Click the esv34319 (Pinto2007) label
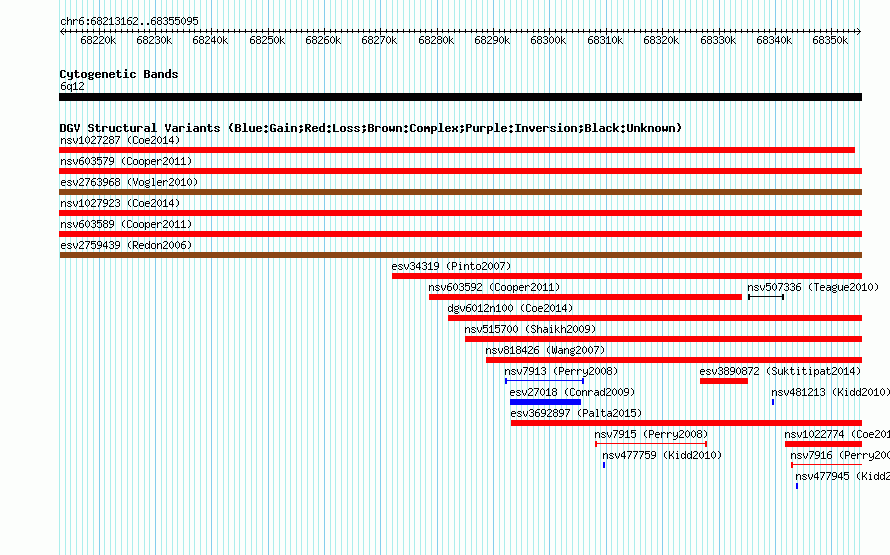Viewport: 890px width, 555px height. 451,266
